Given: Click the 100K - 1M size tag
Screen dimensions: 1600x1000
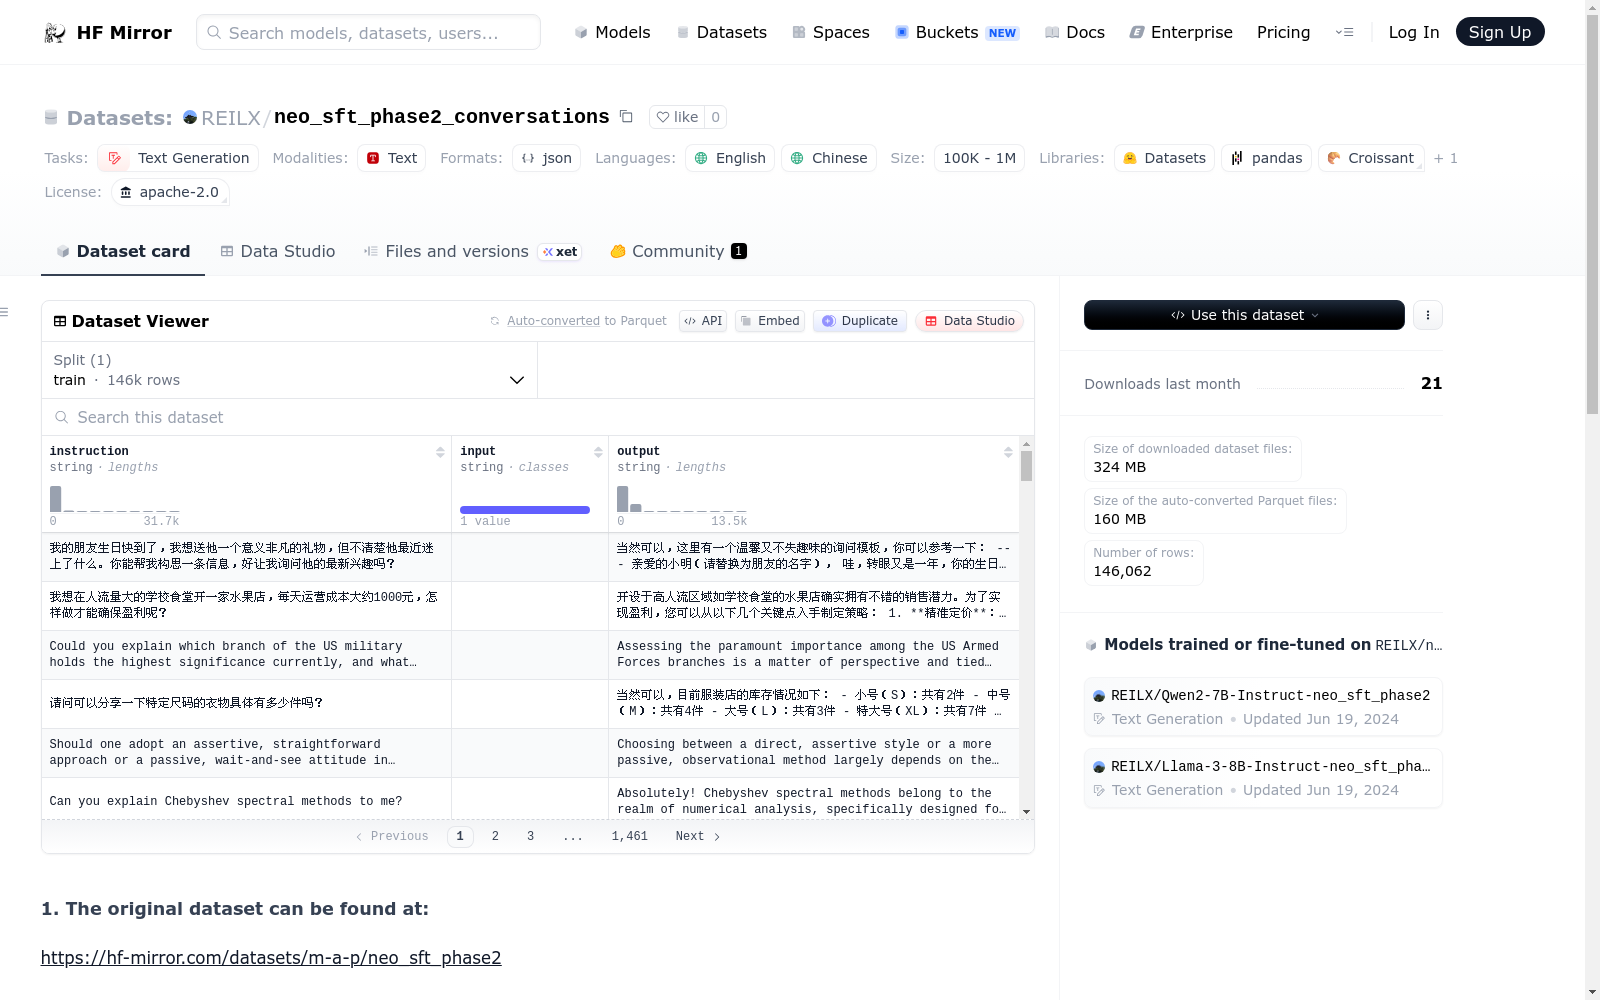Looking at the screenshot, I should (979, 158).
